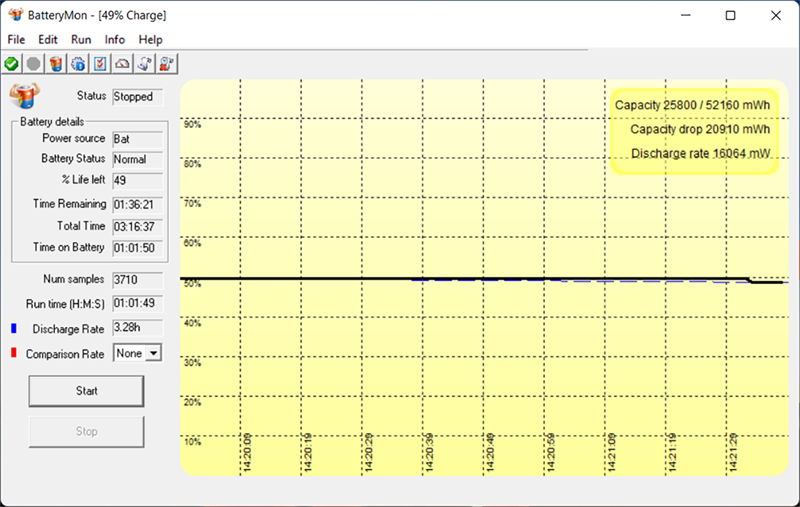Screen dimensions: 800x507
Task: Open the Edit menu
Action: click(x=48, y=39)
